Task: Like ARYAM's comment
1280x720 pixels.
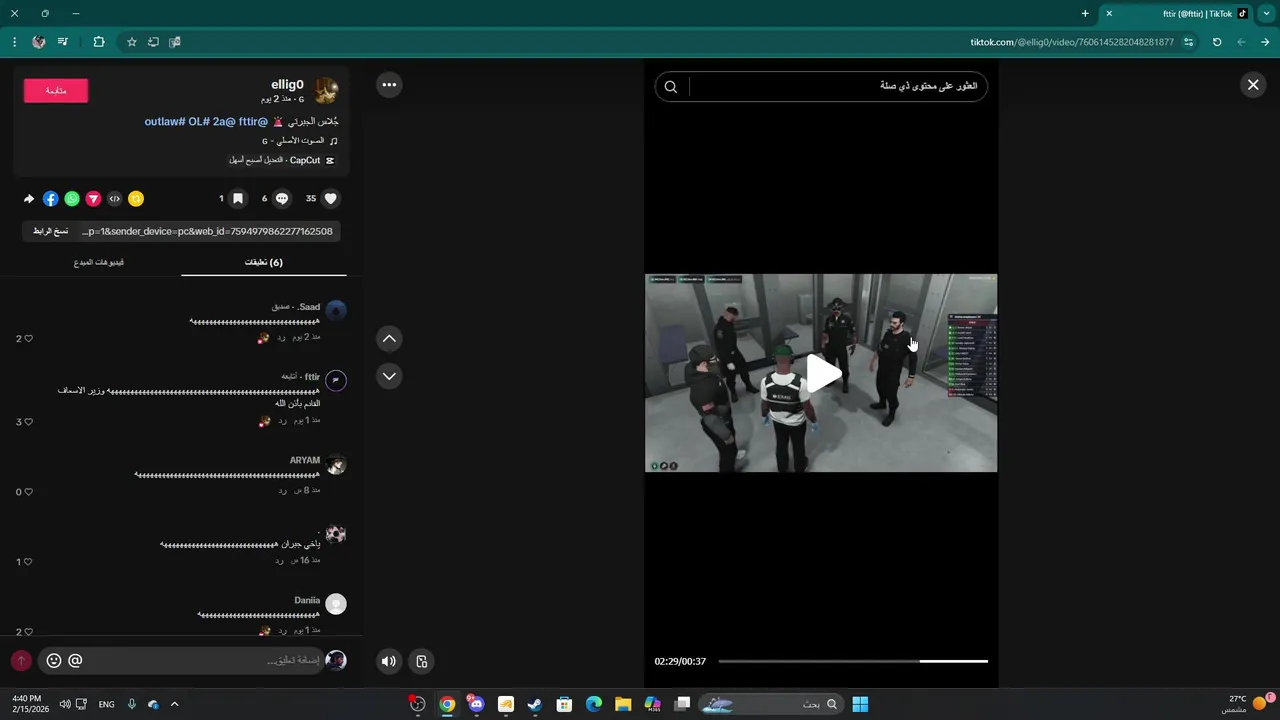Action: coord(28,492)
